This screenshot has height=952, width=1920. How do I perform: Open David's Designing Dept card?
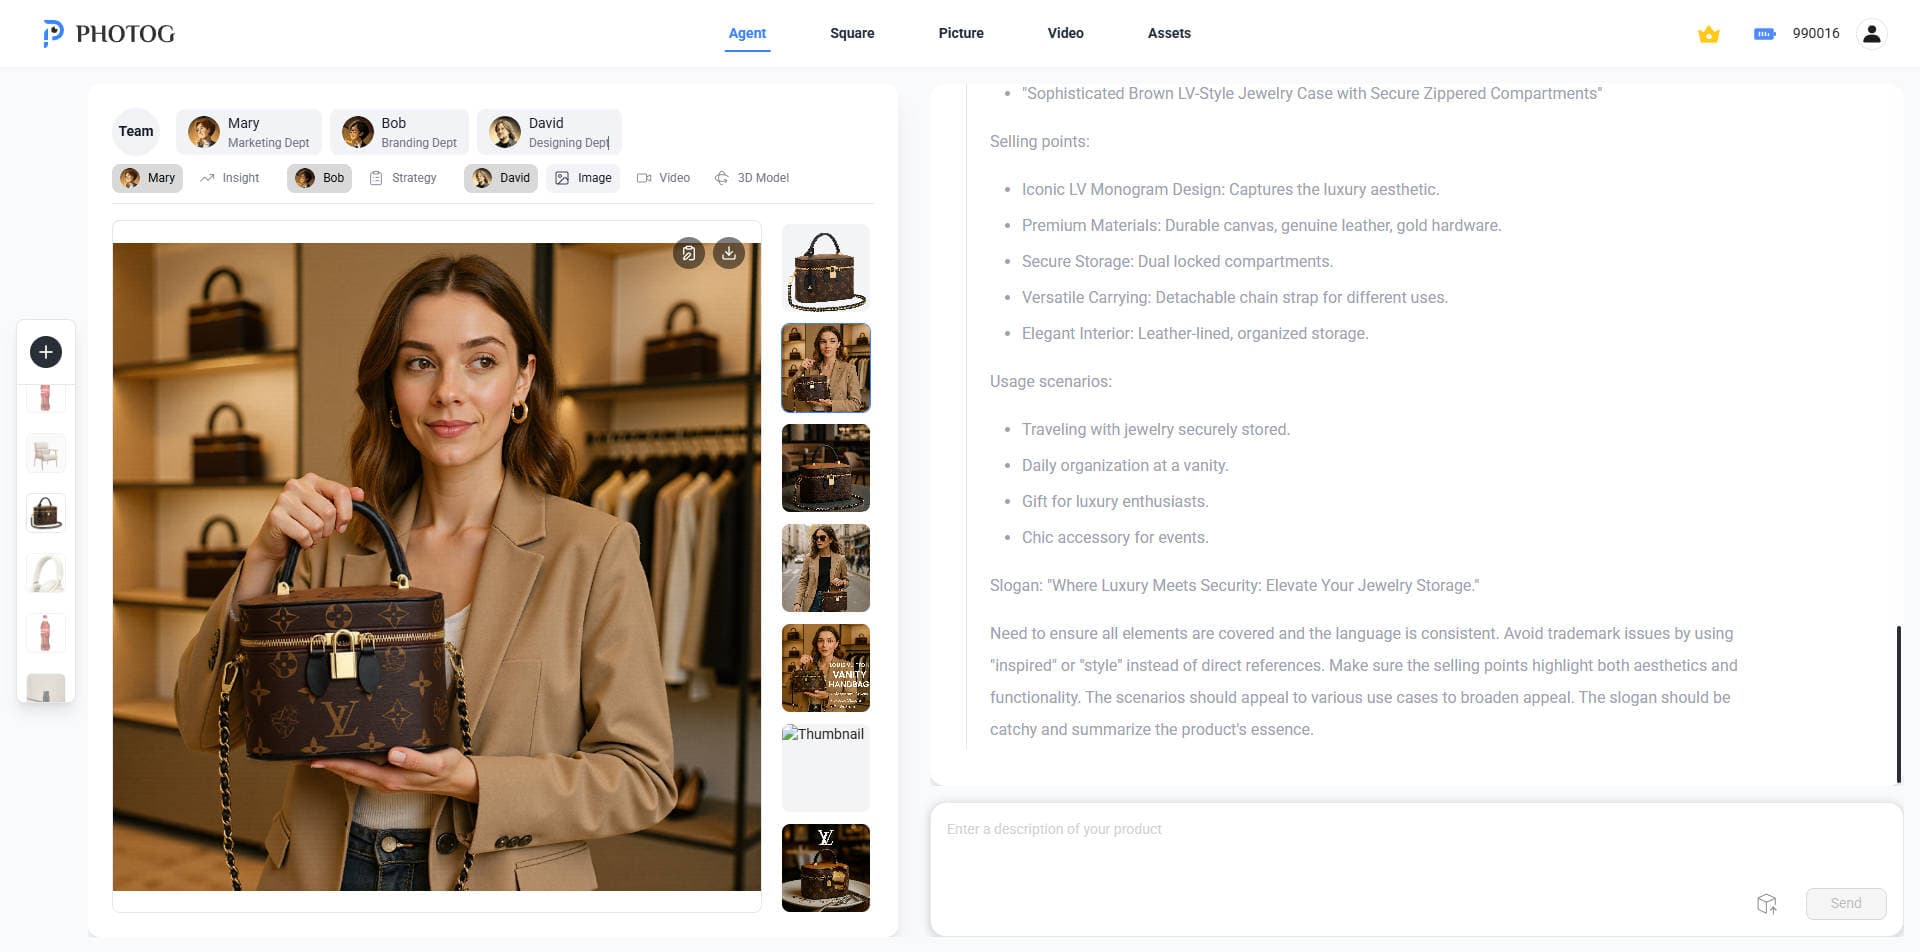coord(549,132)
